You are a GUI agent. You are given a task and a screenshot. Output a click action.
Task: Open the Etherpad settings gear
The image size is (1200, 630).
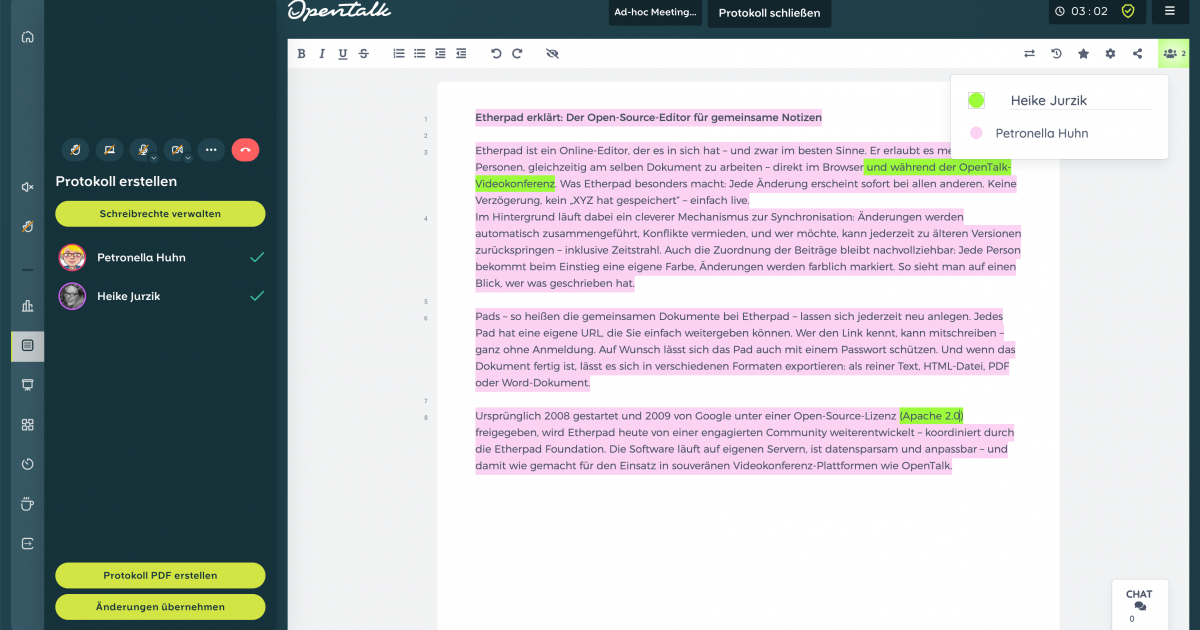1110,53
